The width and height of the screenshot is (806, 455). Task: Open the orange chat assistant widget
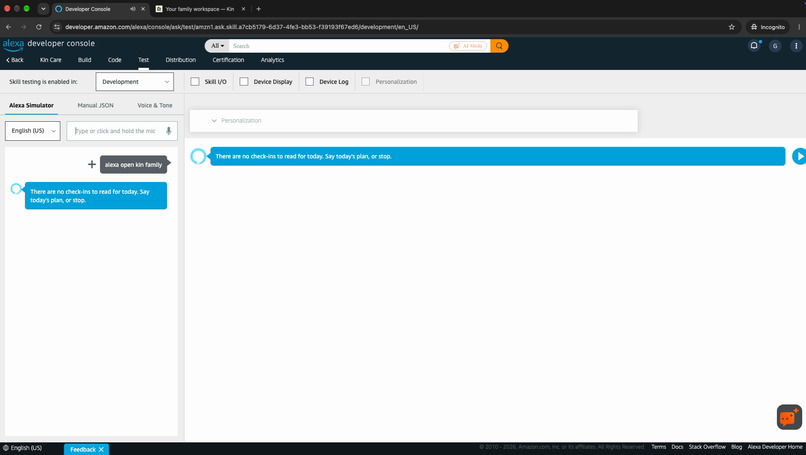pos(789,417)
